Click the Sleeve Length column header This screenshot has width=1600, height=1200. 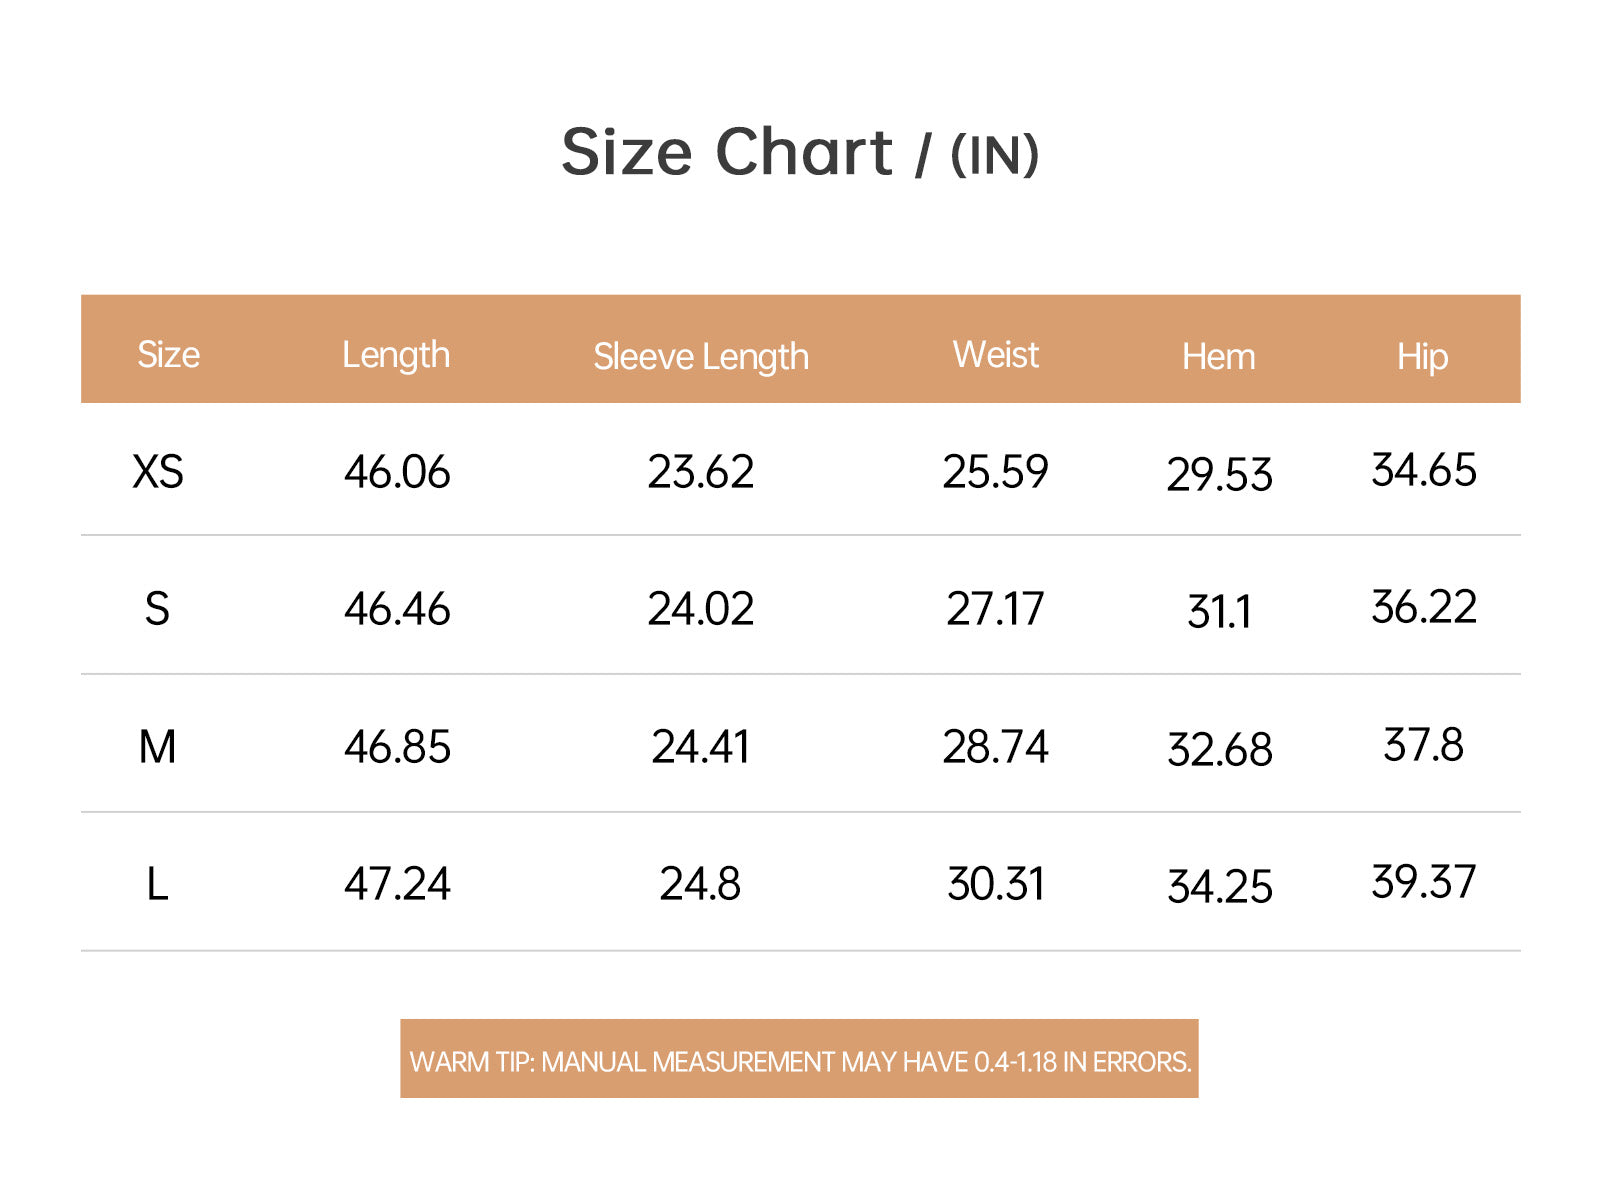(701, 357)
